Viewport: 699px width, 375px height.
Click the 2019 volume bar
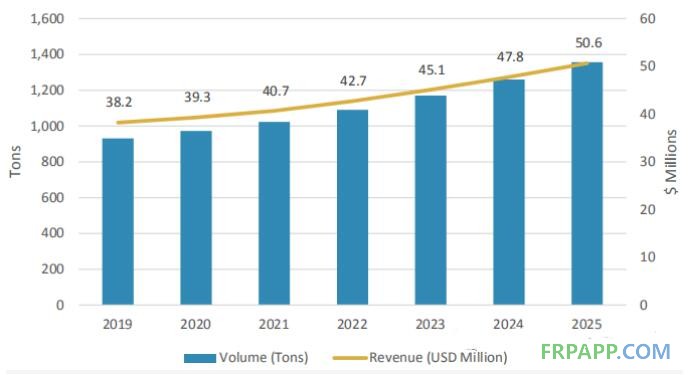pyautogui.click(x=118, y=222)
